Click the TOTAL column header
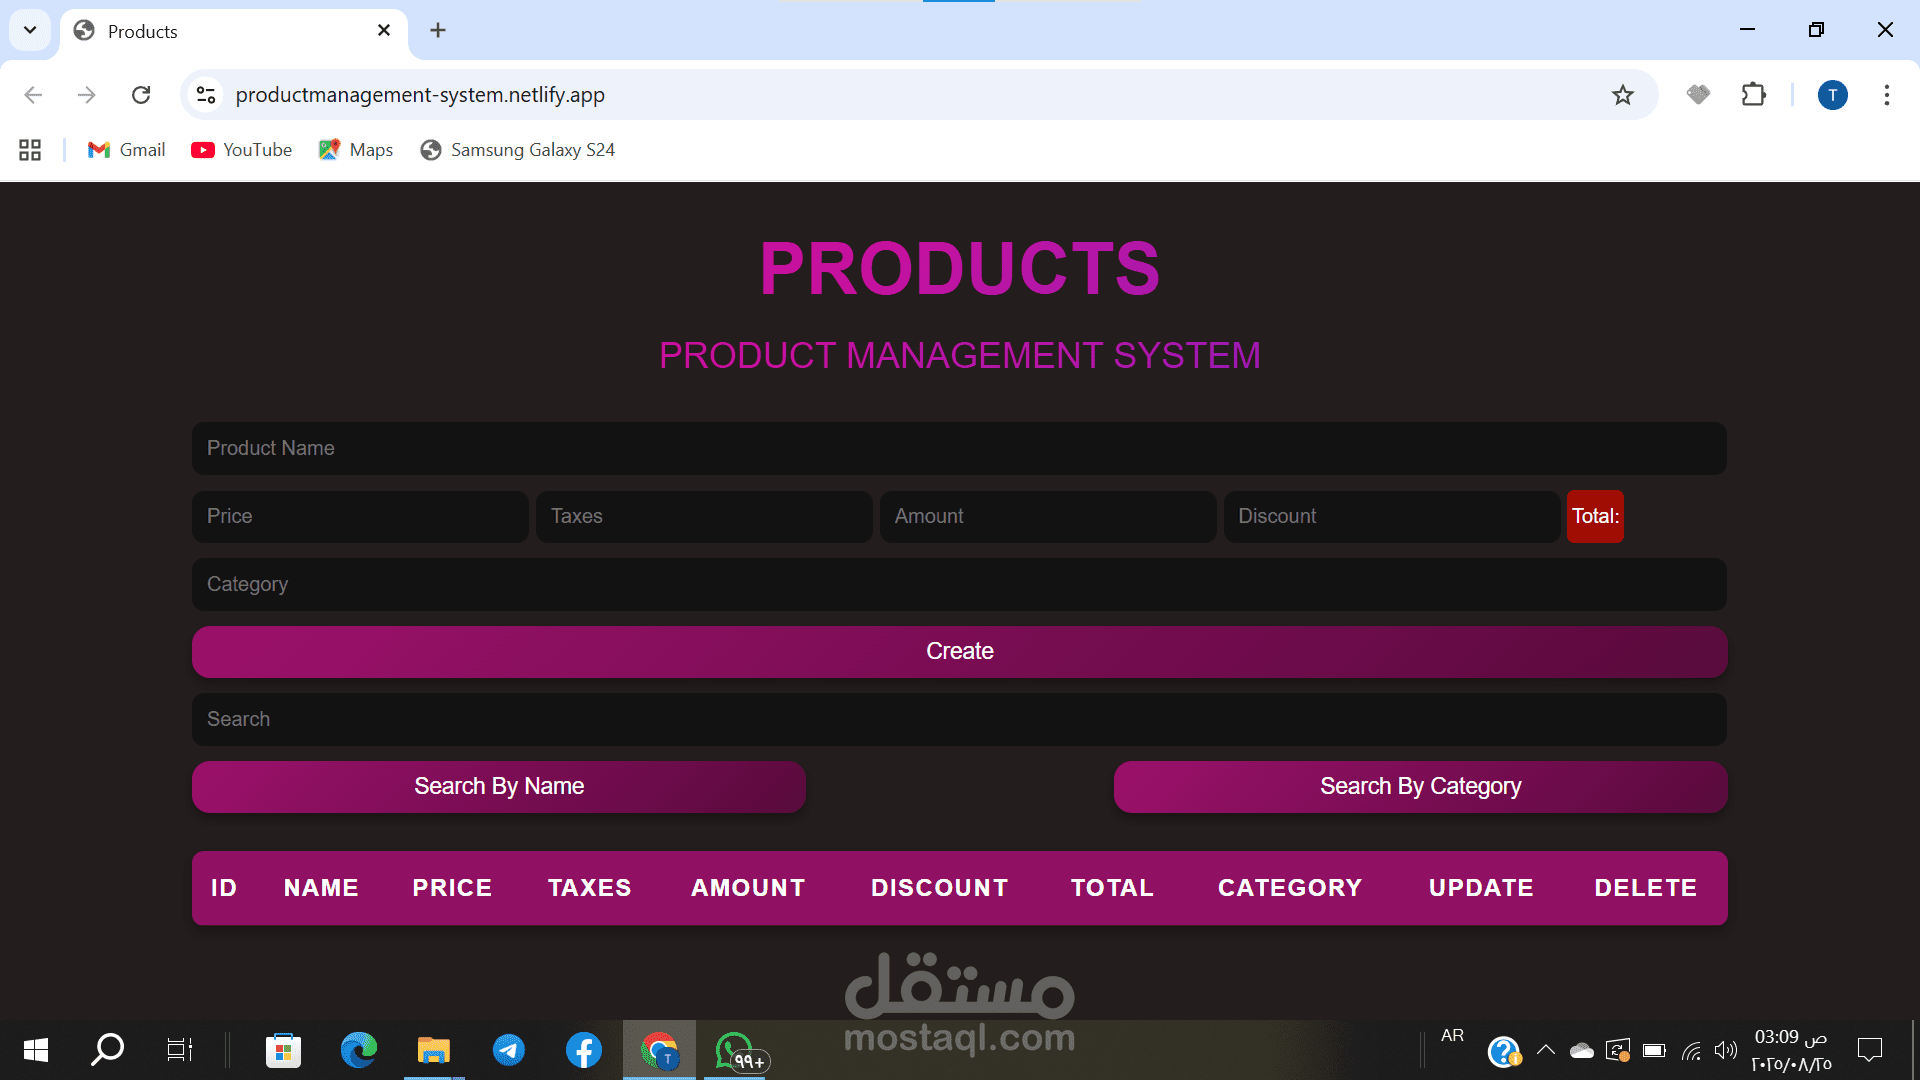The height and width of the screenshot is (1080, 1920). pyautogui.click(x=1112, y=888)
